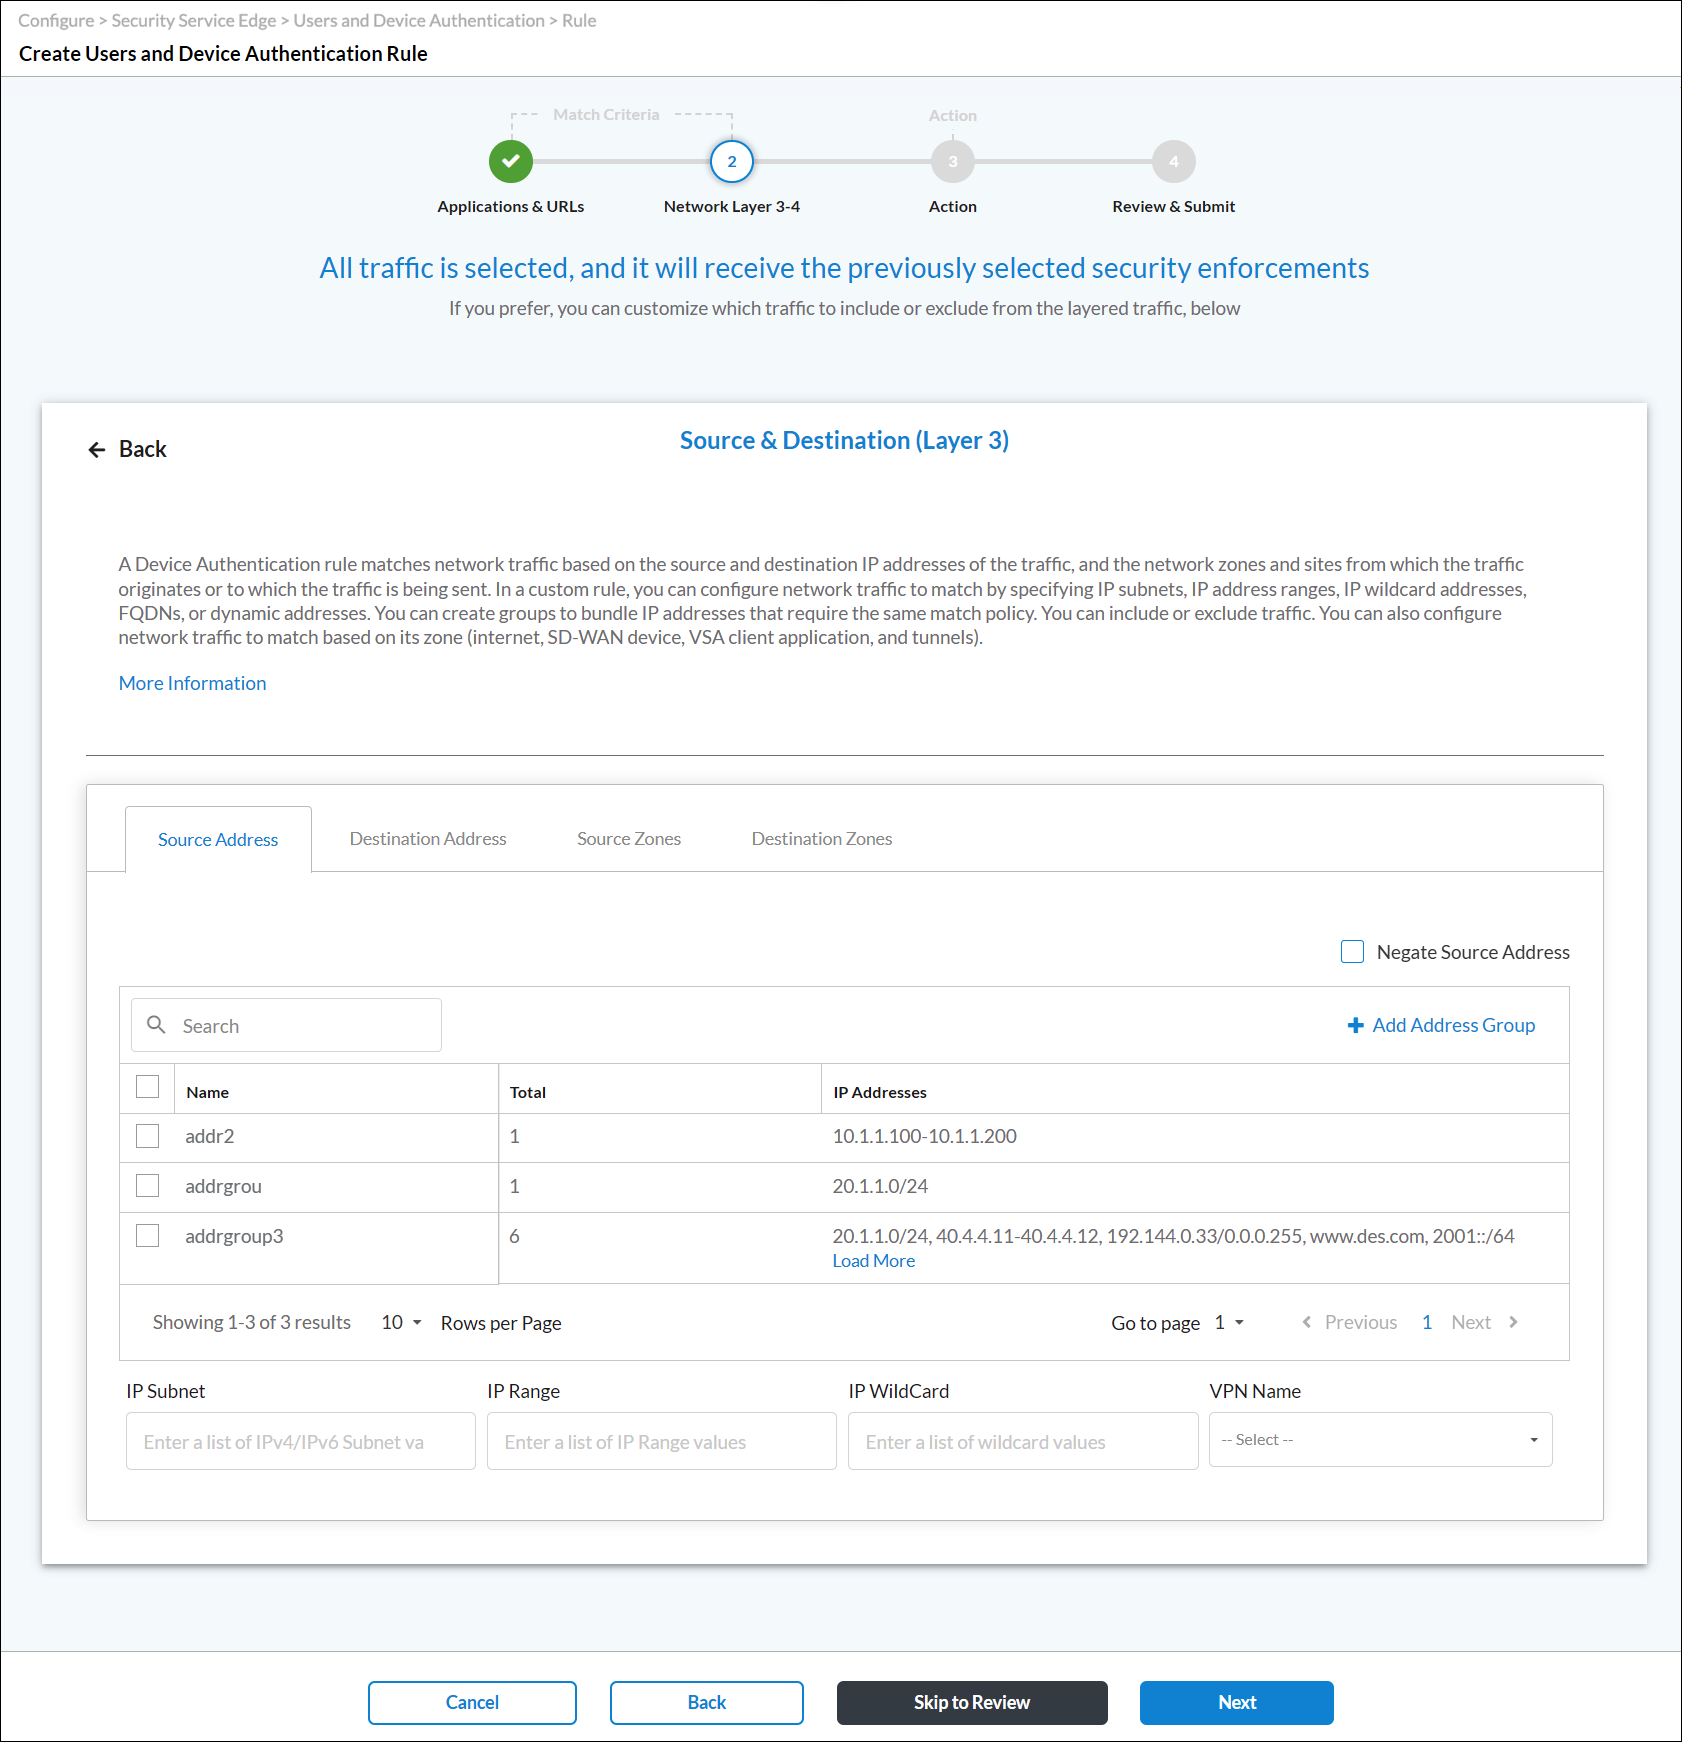This screenshot has height=1742, width=1682.
Task: Open the Go to page dropdown
Action: [x=1228, y=1322]
